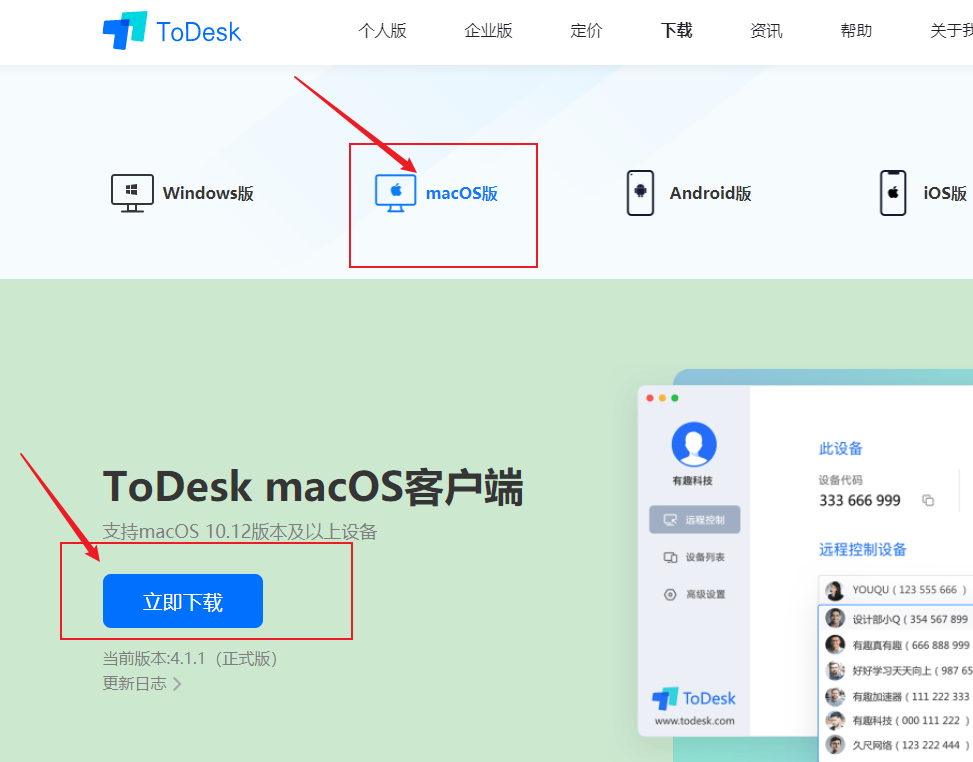Select 设备列表 in the preview sidebar

click(694, 557)
